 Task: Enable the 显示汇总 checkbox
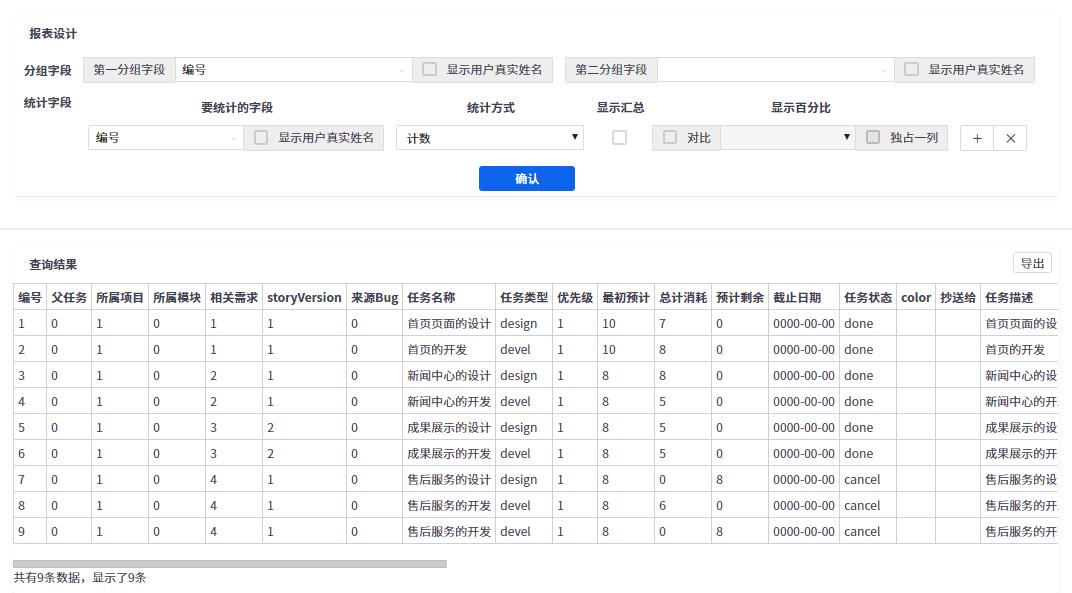coord(619,138)
